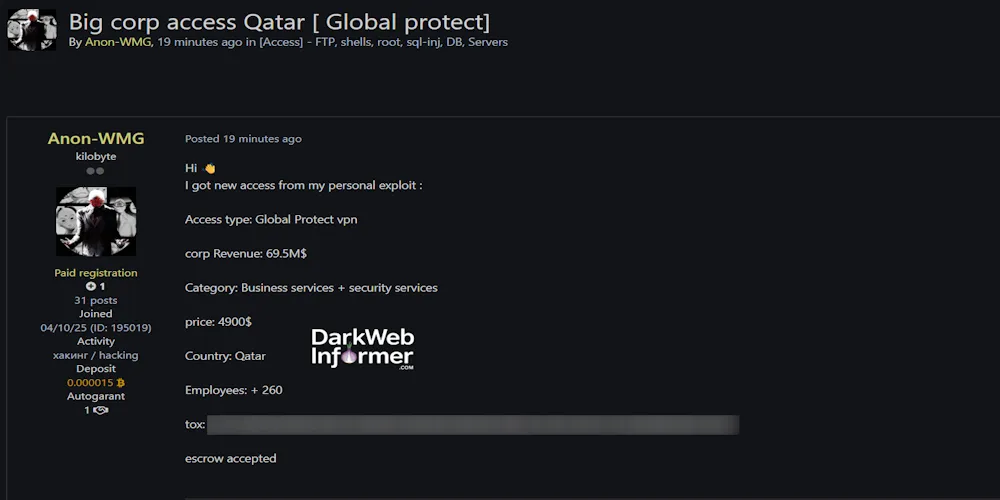
Task: Click the join date with ID 195019
Action: click(x=96, y=327)
